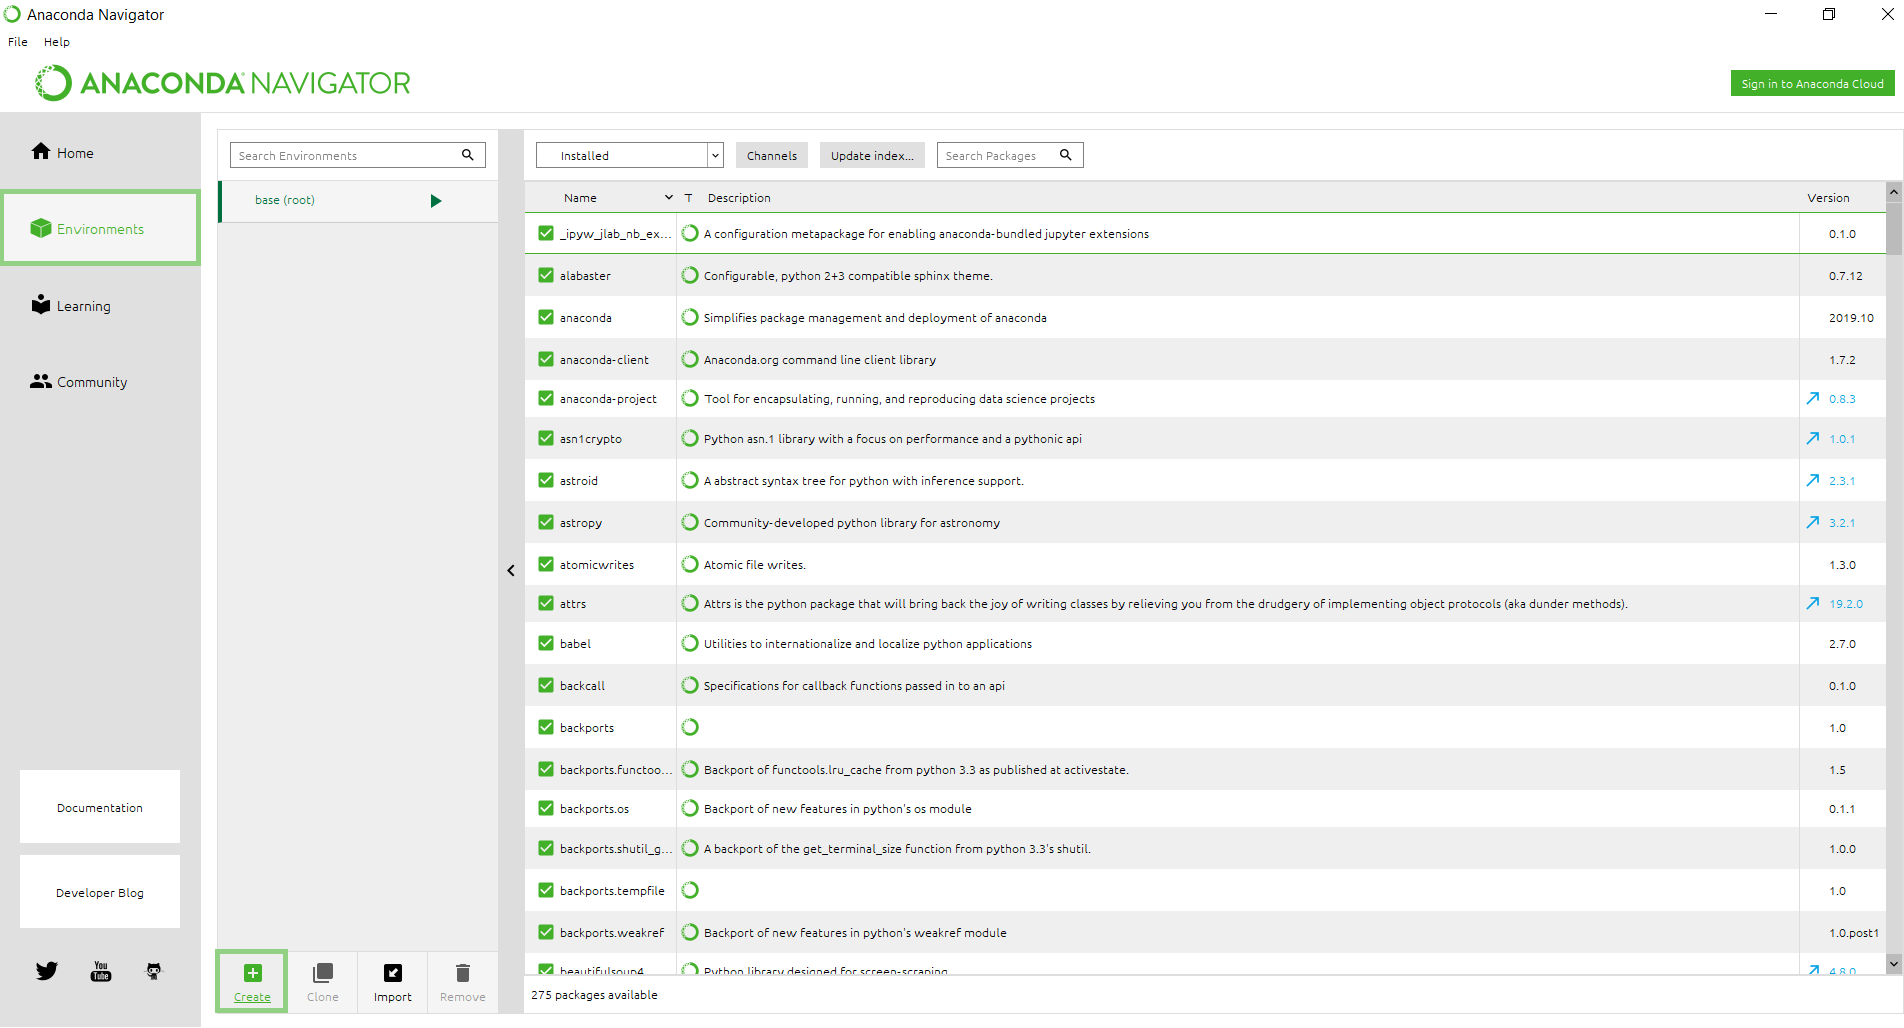Screen dimensions: 1904x1028
Task: Import an environment file
Action: click(x=392, y=981)
